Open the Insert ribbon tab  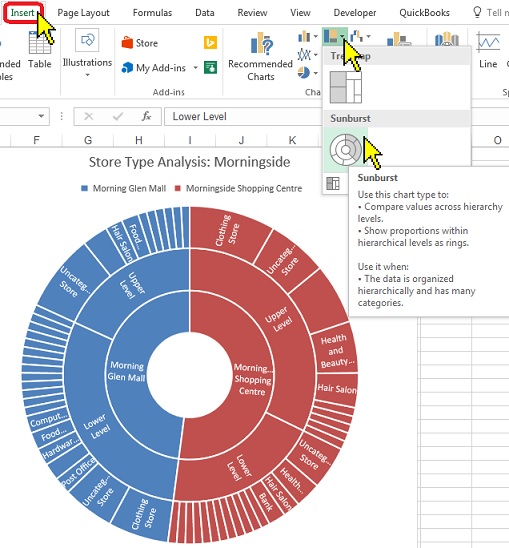(22, 13)
